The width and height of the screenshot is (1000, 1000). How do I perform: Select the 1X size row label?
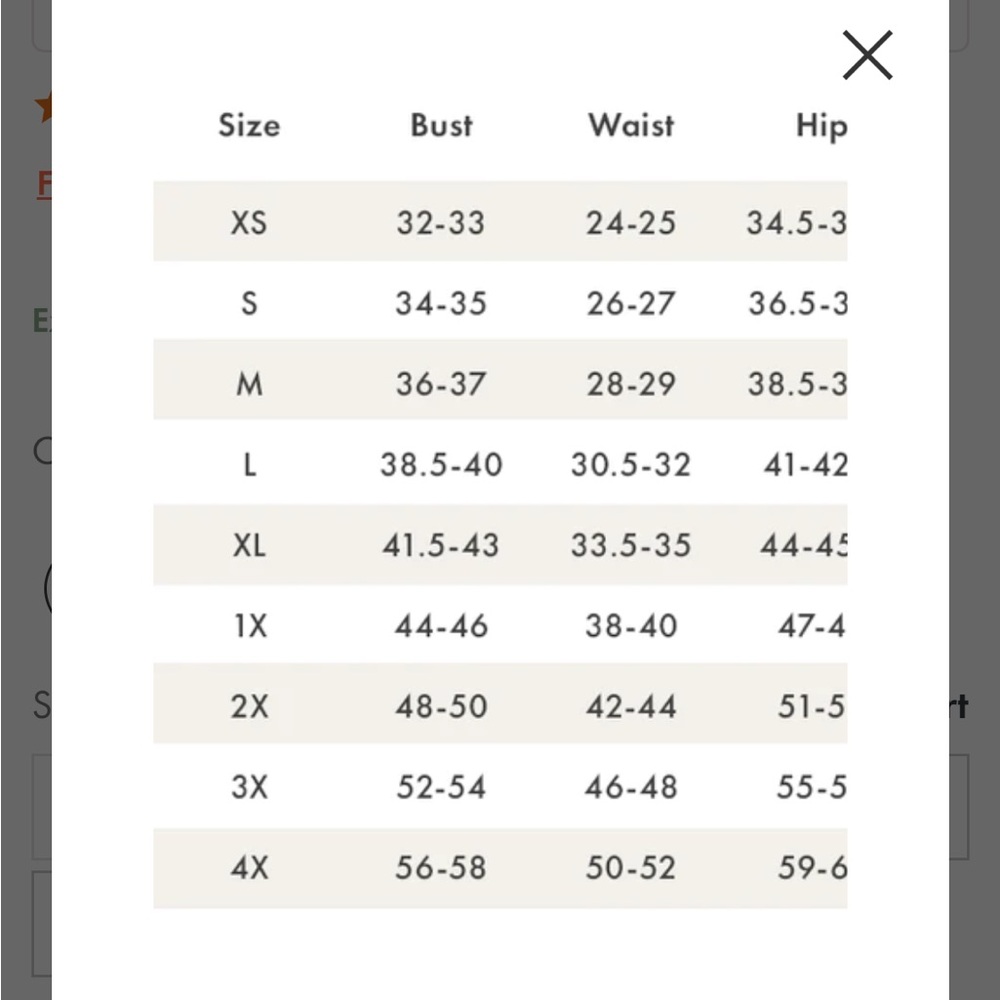click(250, 626)
